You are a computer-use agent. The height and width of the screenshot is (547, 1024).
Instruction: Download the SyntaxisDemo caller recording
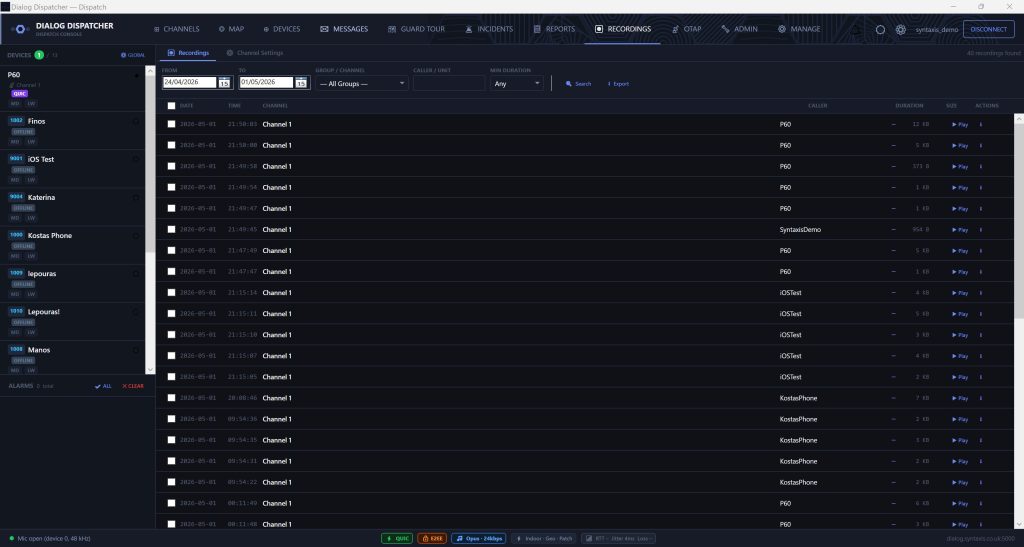click(x=980, y=230)
